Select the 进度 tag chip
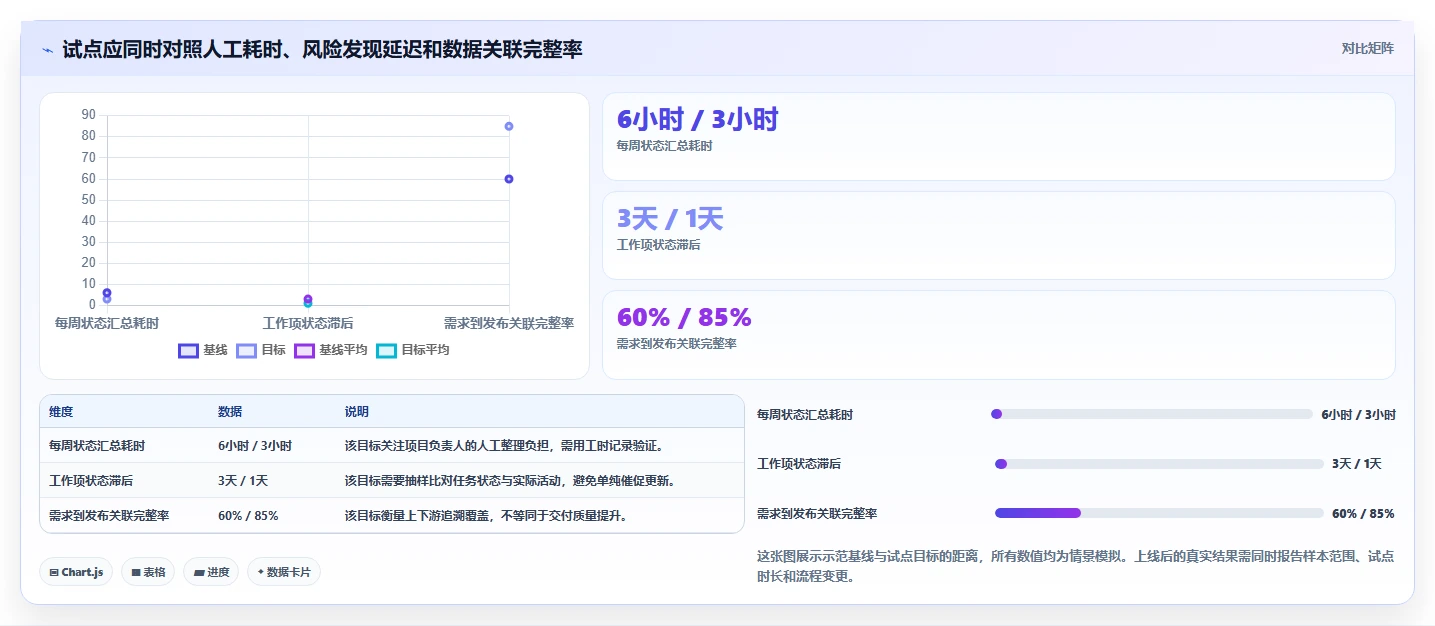The height and width of the screenshot is (626, 1435). (x=211, y=572)
